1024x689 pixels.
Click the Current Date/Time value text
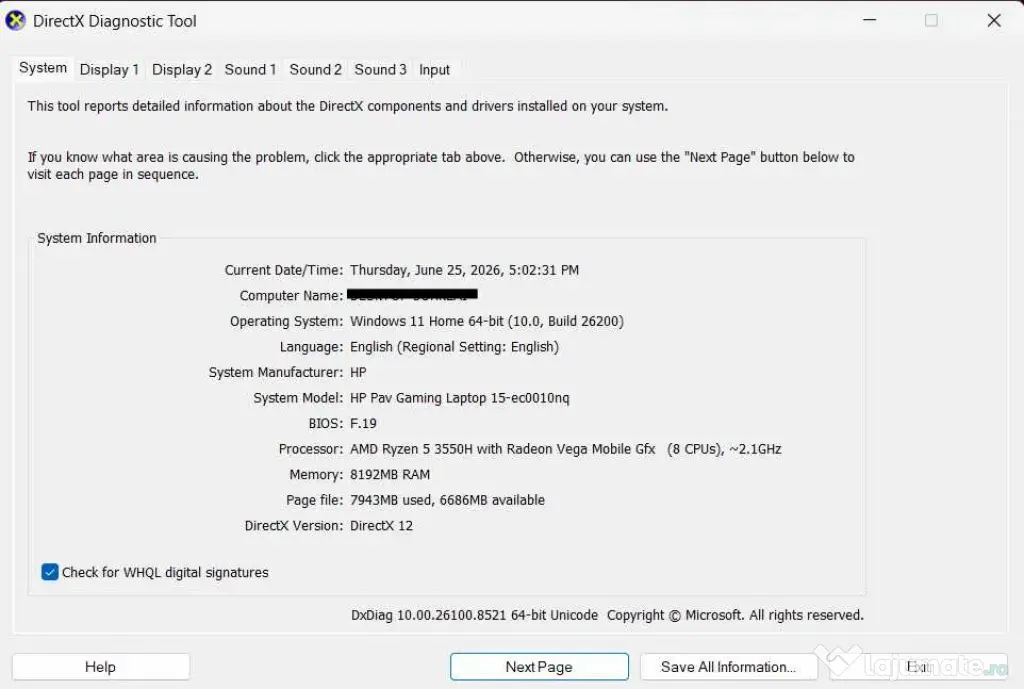point(464,270)
